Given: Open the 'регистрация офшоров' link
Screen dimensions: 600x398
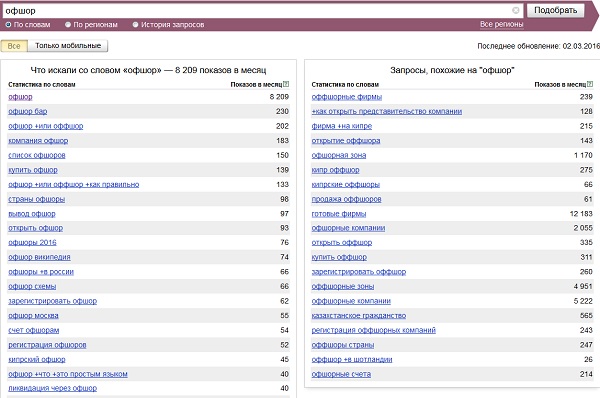Looking at the screenshot, I should click(47, 345).
